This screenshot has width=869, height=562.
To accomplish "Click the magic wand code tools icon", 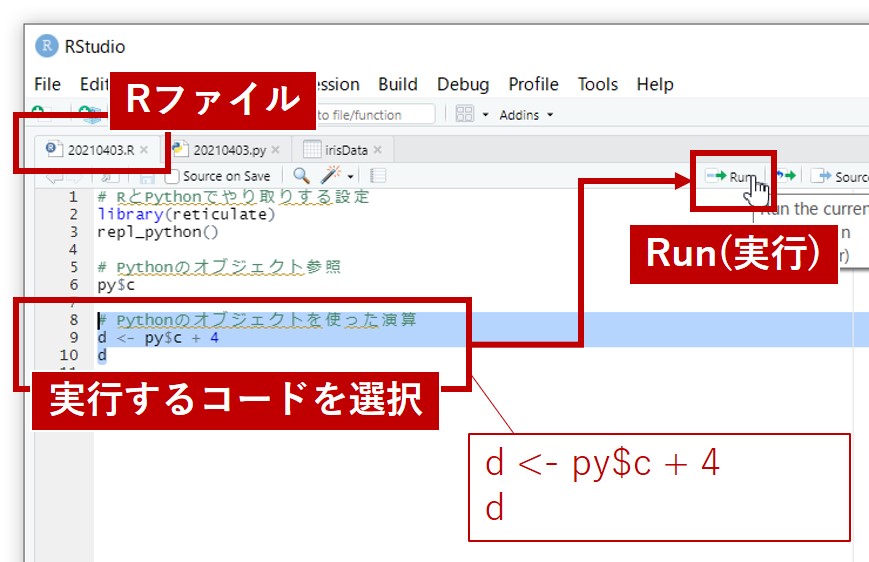I will tap(329, 176).
